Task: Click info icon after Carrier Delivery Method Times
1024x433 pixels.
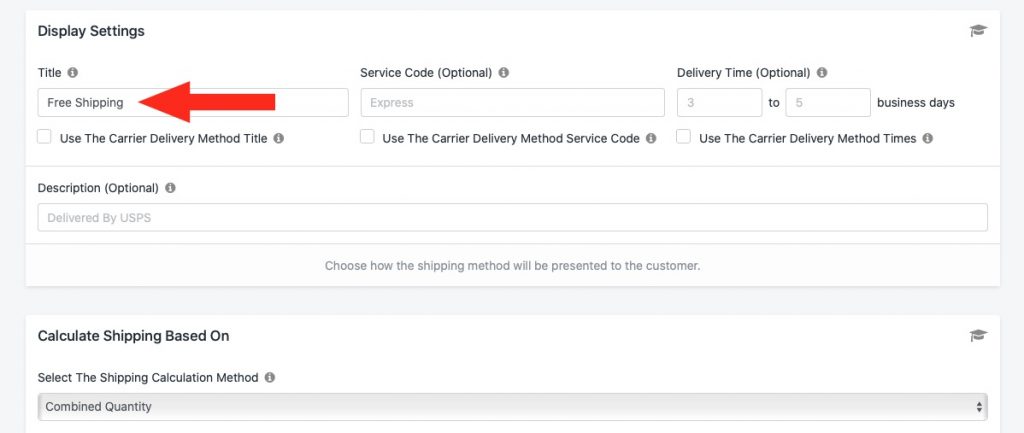Action: (928, 138)
